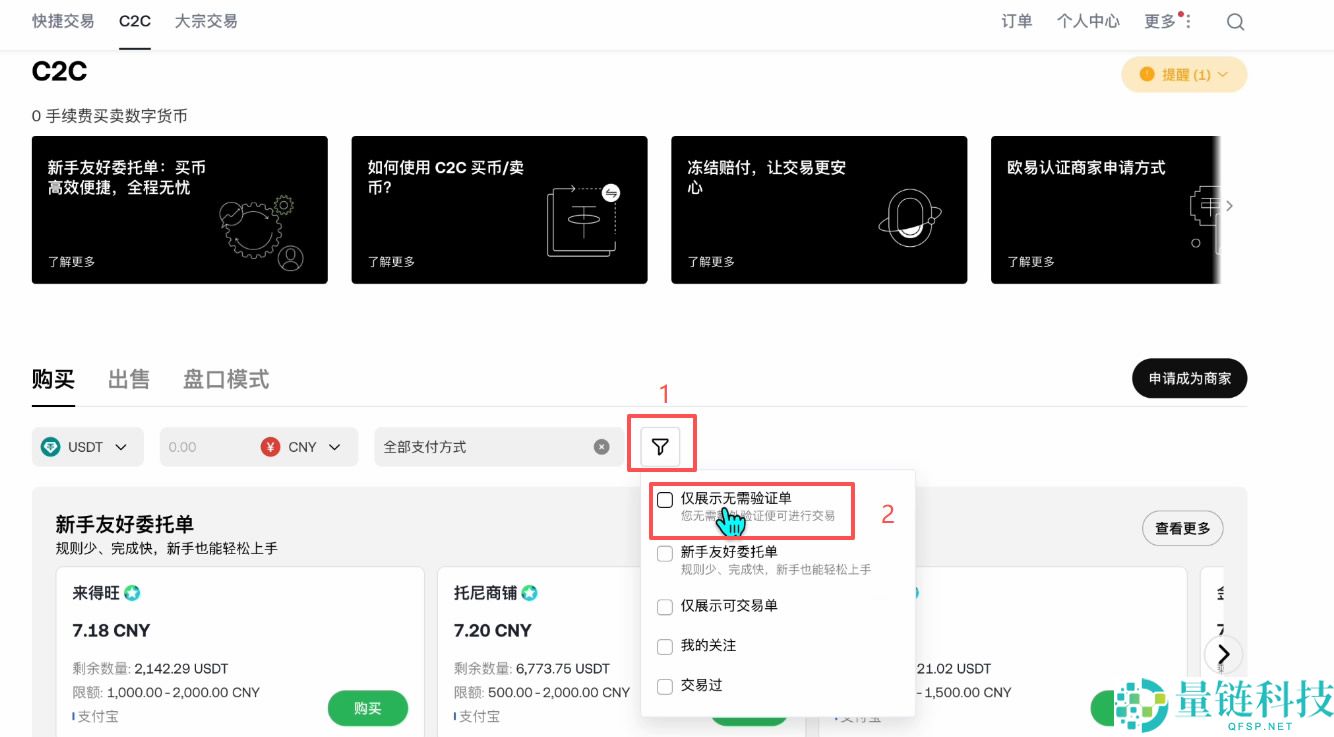
Task: Select the 我的关注 checkbox
Action: point(665,646)
